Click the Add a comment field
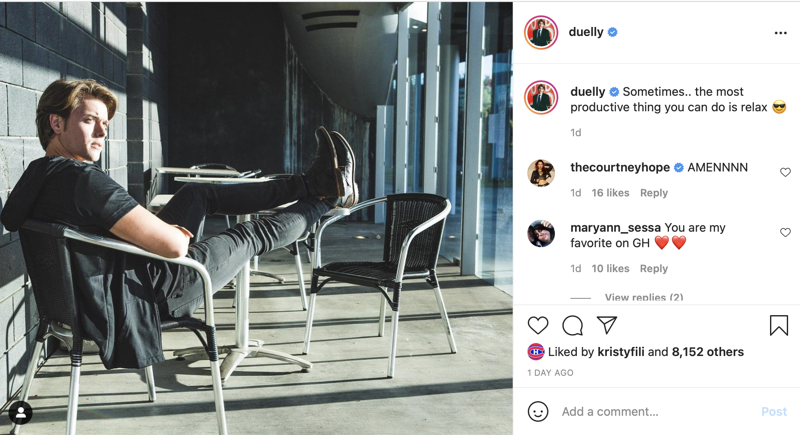 click(x=656, y=412)
